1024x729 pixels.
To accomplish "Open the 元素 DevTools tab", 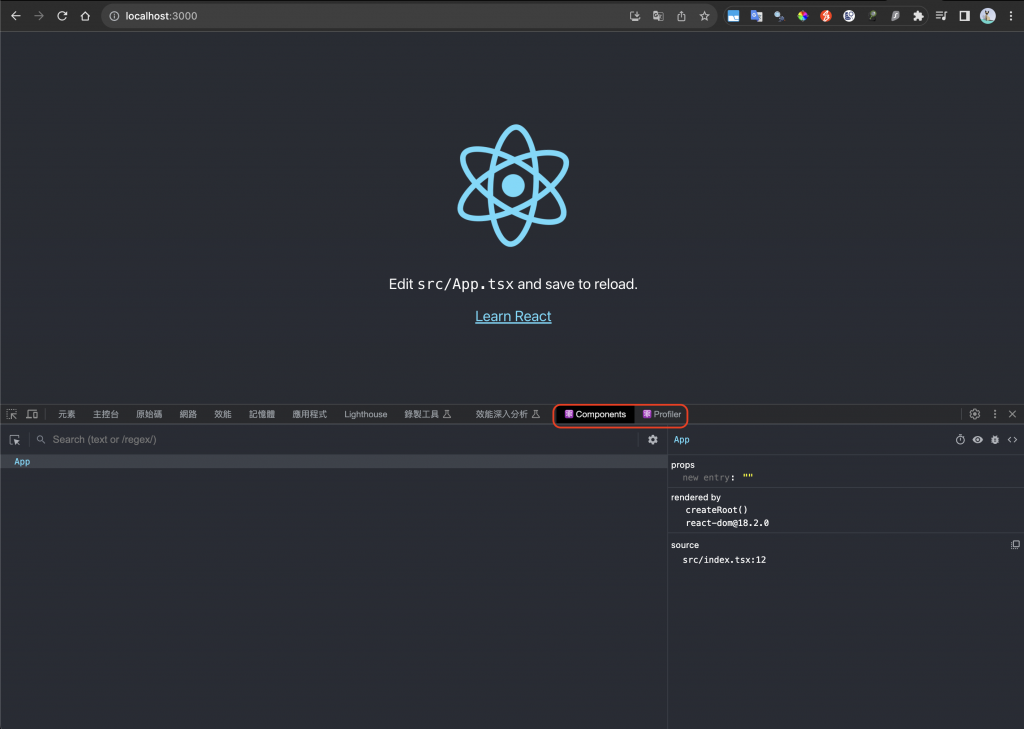I will click(67, 414).
